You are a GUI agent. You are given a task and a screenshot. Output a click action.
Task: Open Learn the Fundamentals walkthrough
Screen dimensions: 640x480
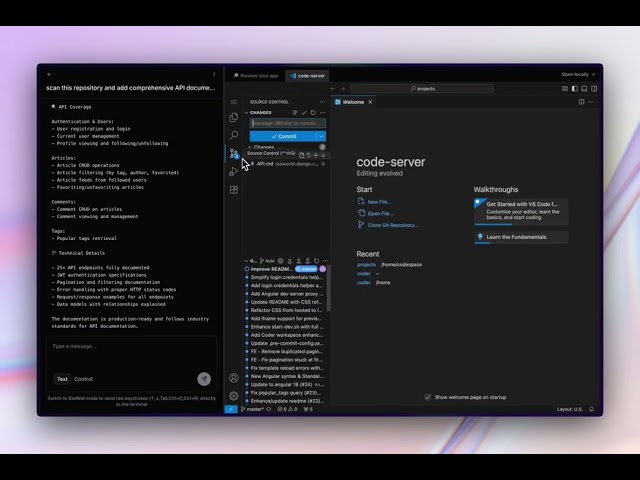(x=521, y=237)
